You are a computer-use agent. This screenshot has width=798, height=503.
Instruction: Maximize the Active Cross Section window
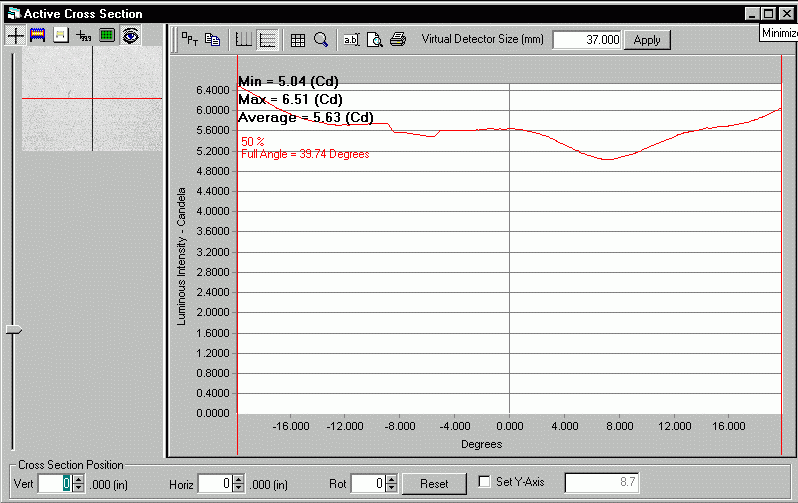pyautogui.click(x=769, y=14)
